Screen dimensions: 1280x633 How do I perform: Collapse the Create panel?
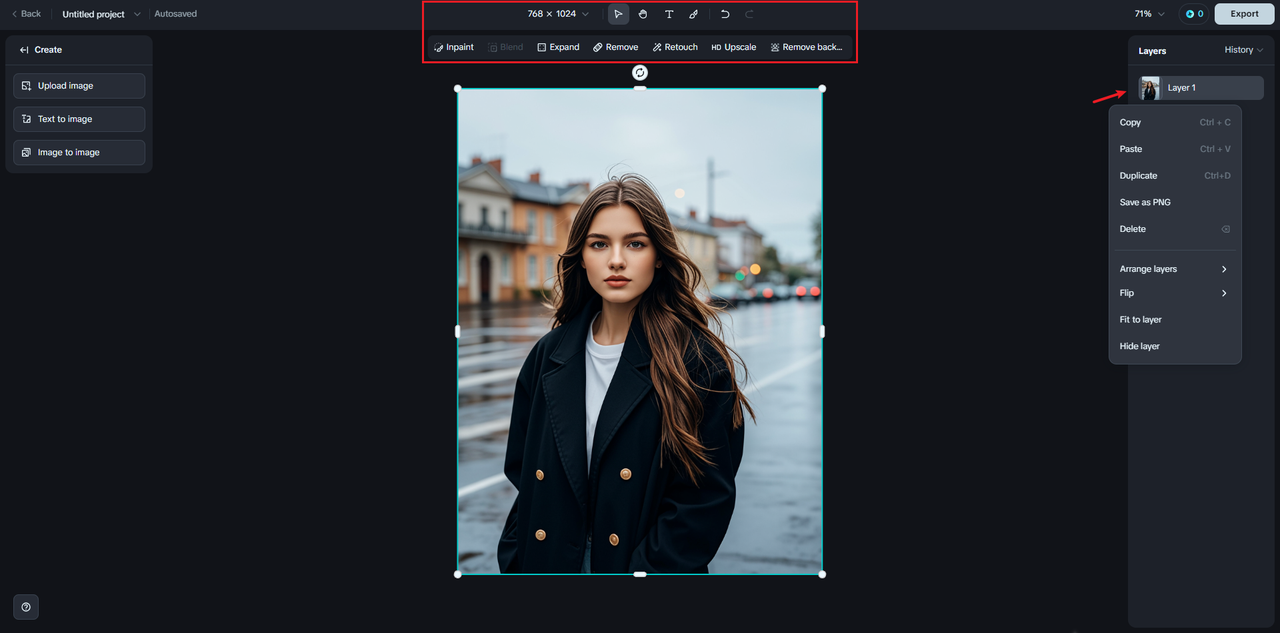click(24, 50)
